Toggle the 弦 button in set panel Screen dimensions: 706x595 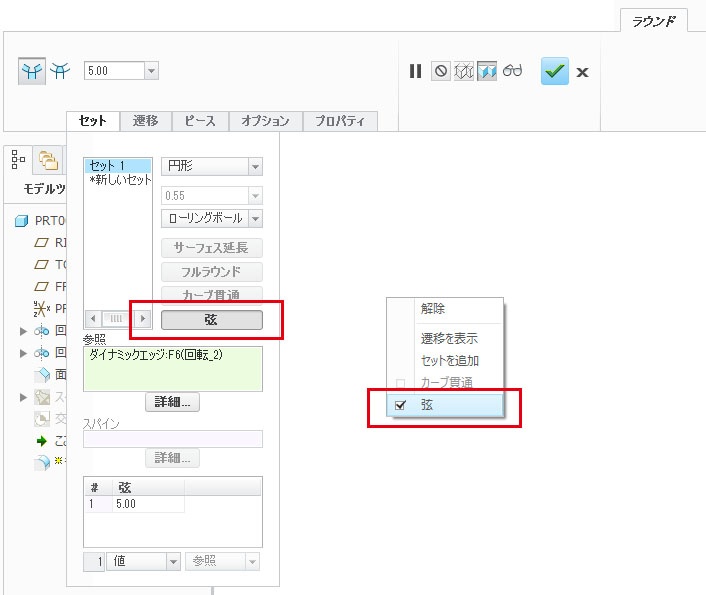[x=211, y=319]
